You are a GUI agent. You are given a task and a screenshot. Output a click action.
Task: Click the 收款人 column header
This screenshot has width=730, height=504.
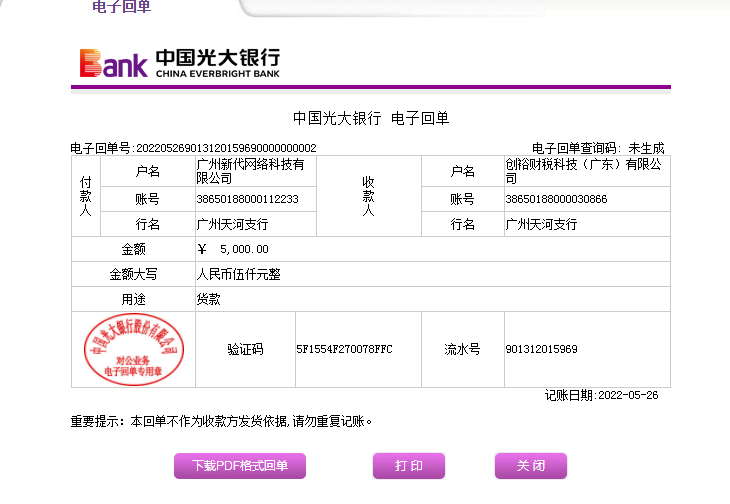(368, 196)
